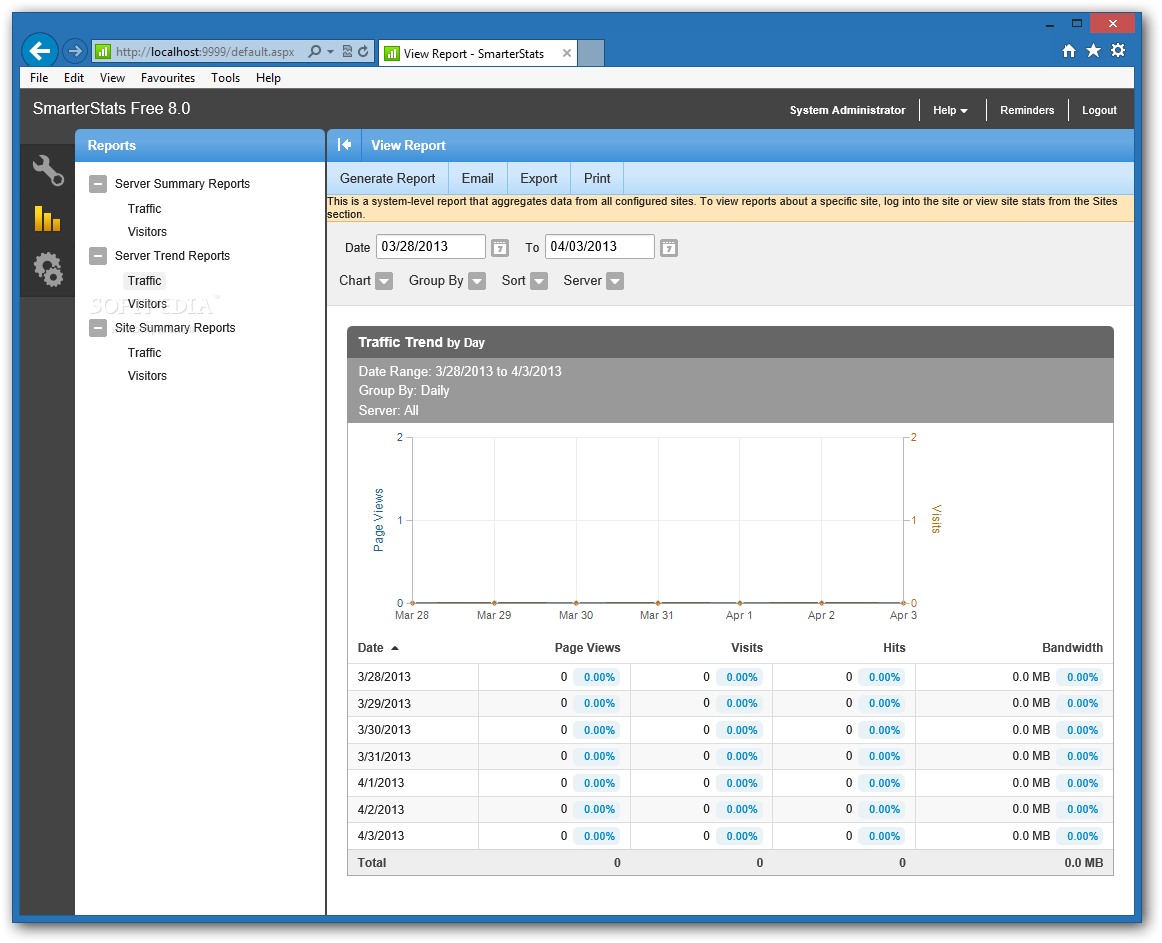The height and width of the screenshot is (943, 1162).
Task: Click the Reminders link
Action: [x=1026, y=110]
